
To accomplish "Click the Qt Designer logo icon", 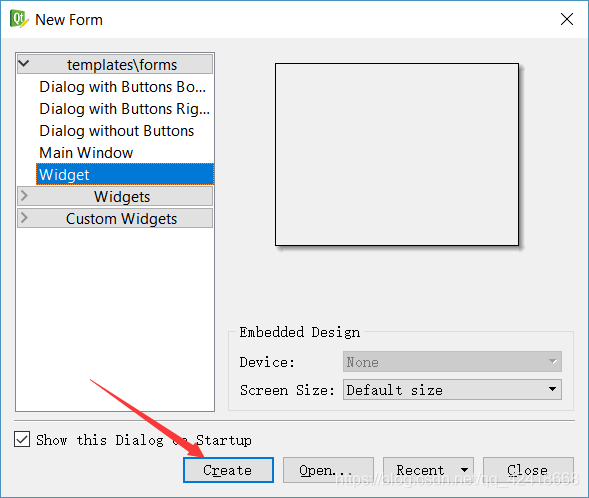I will (x=19, y=19).
